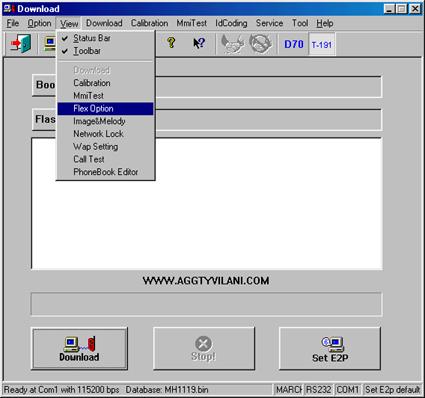Open the Help menu
This screenshot has width=425, height=398.
(325, 23)
